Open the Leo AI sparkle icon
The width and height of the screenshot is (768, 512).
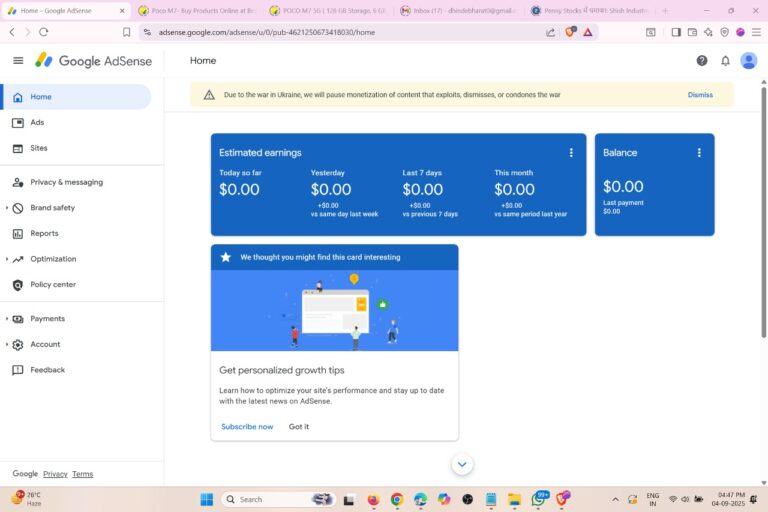tap(708, 32)
